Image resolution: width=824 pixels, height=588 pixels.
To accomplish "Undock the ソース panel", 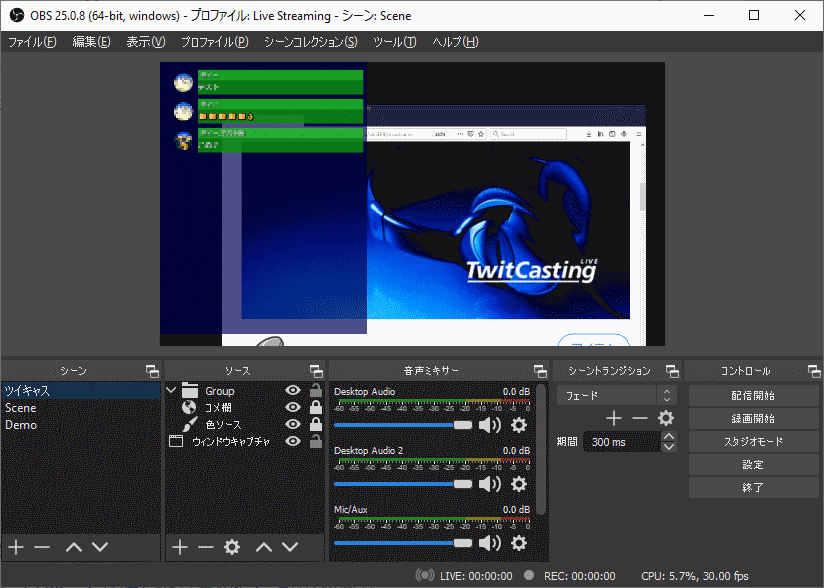I will coord(316,371).
